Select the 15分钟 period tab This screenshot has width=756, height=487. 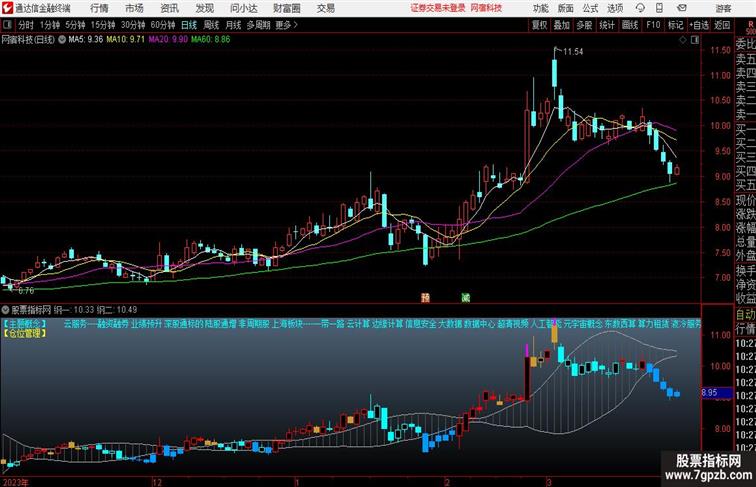pyautogui.click(x=103, y=25)
